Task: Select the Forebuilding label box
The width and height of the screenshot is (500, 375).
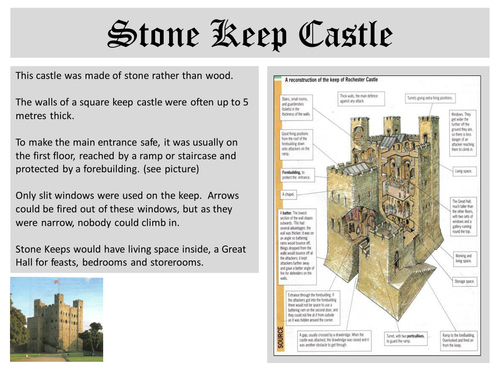Action: point(297,175)
